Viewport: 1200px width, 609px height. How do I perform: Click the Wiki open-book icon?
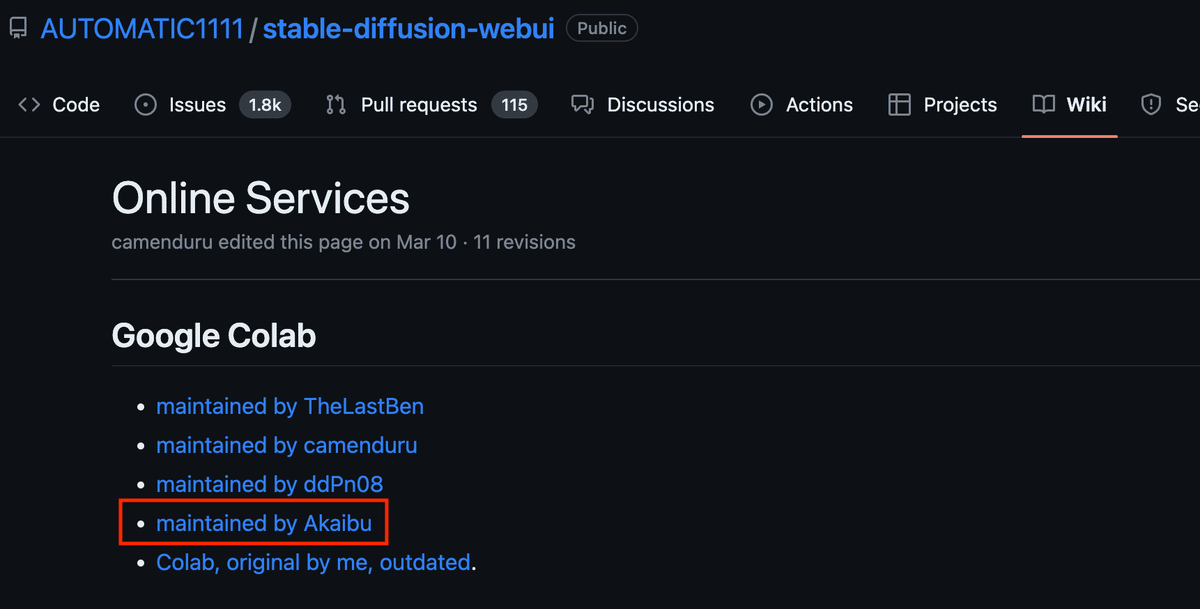point(1044,105)
